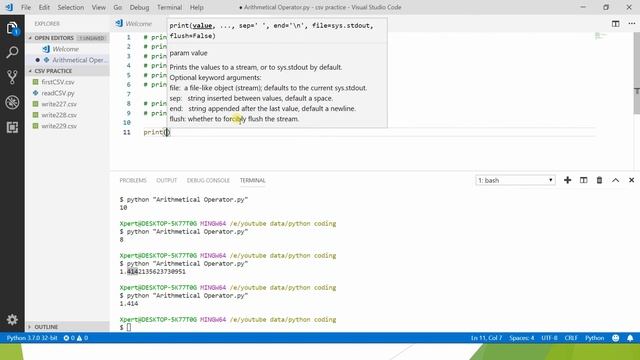Open firstCSV.csv file
This screenshot has height=360, width=640.
(x=58, y=82)
